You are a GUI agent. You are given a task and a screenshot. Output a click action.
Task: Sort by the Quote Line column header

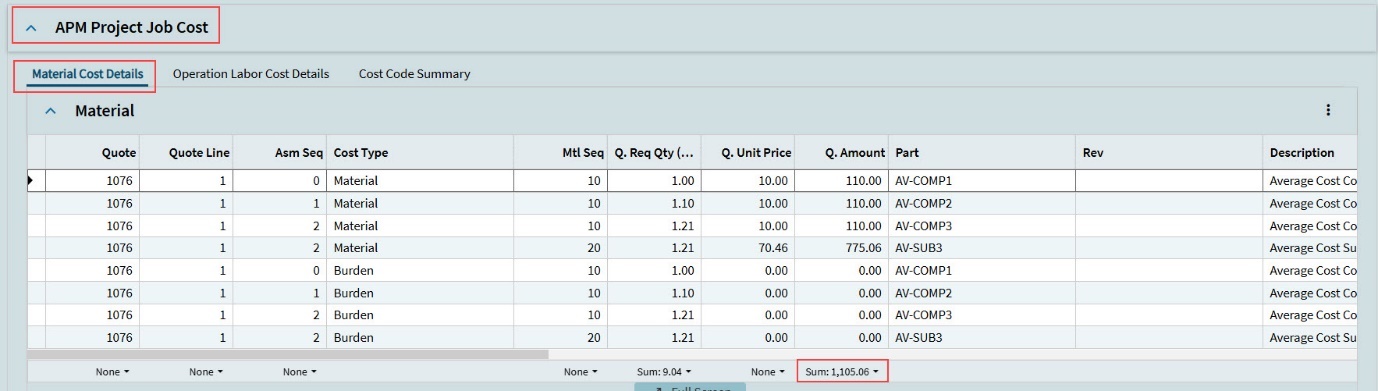[187, 153]
